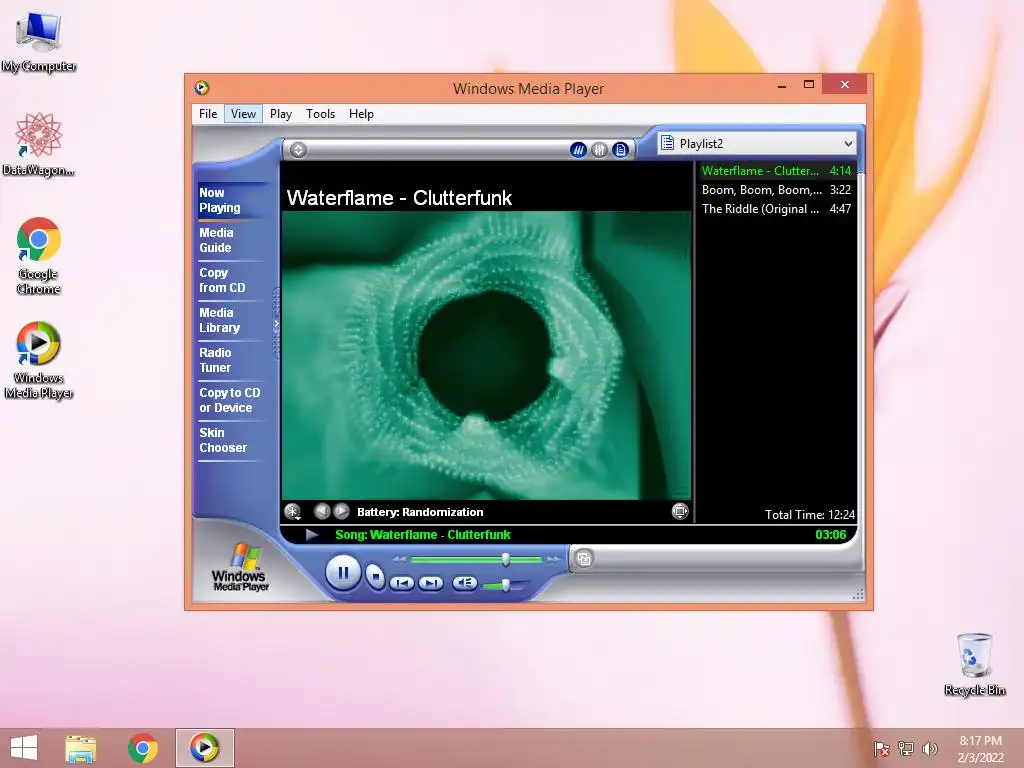Screen dimensions: 1024x768
Task: Open the Playlist2 dropdown
Action: (x=757, y=144)
